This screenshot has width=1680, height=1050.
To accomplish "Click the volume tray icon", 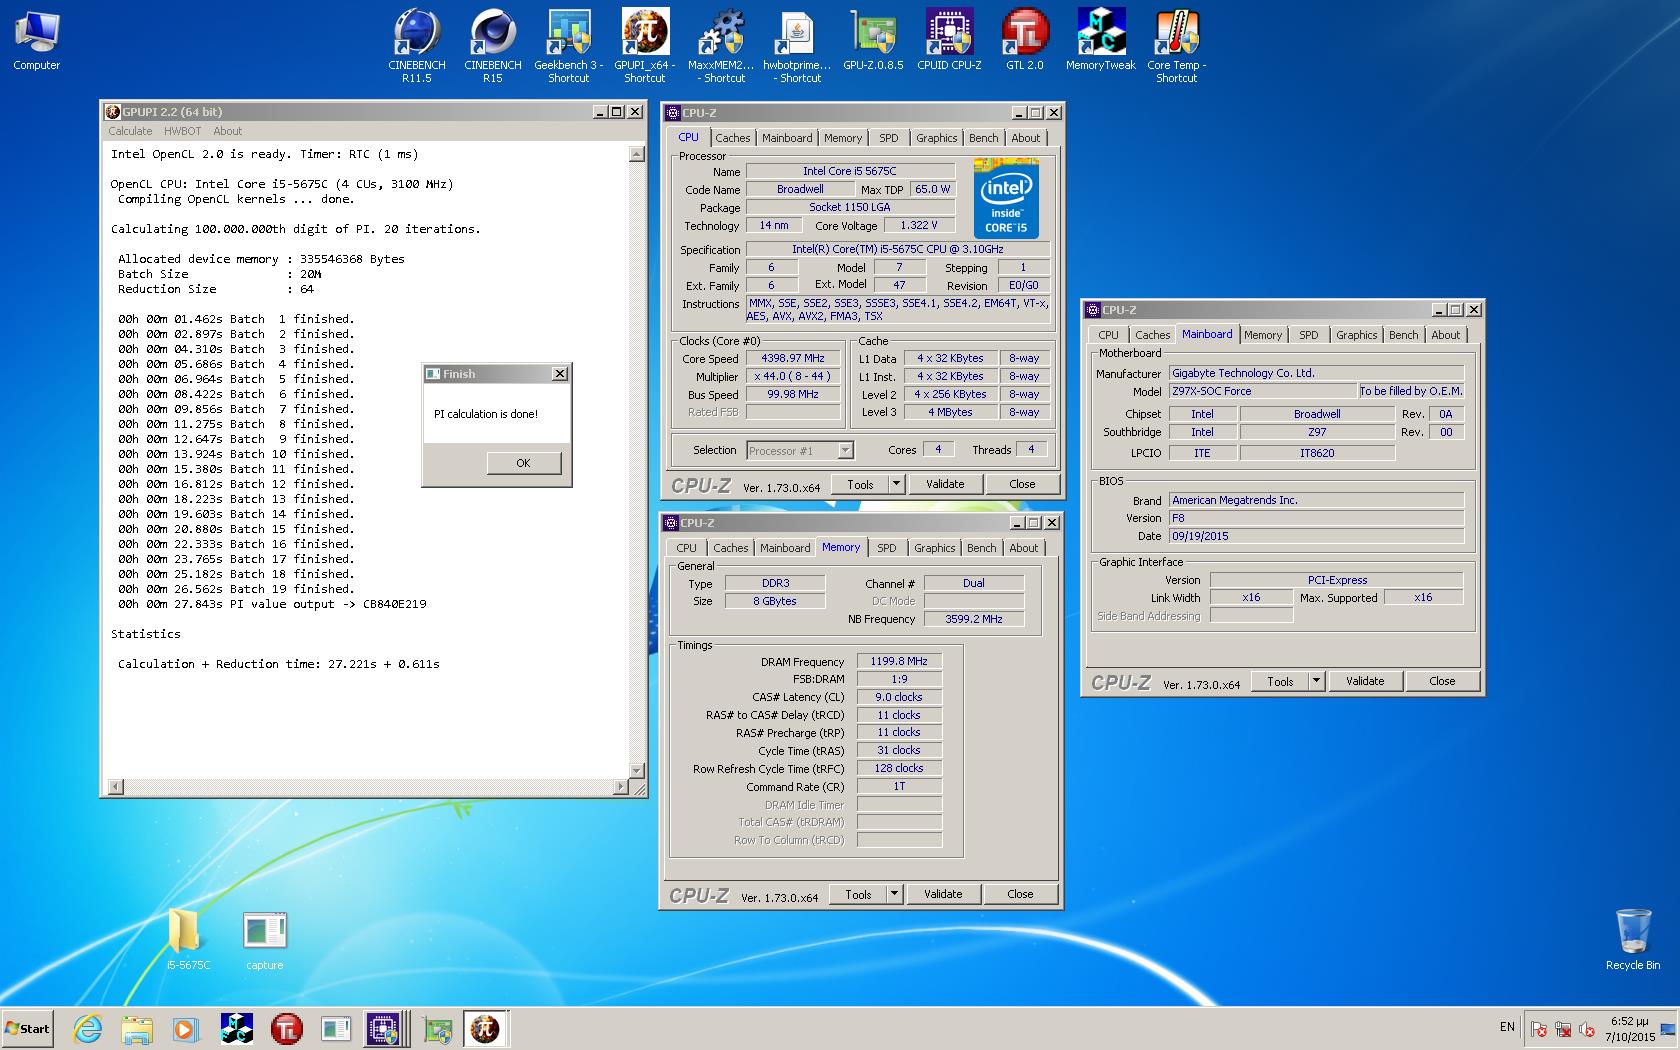I will [1587, 1029].
